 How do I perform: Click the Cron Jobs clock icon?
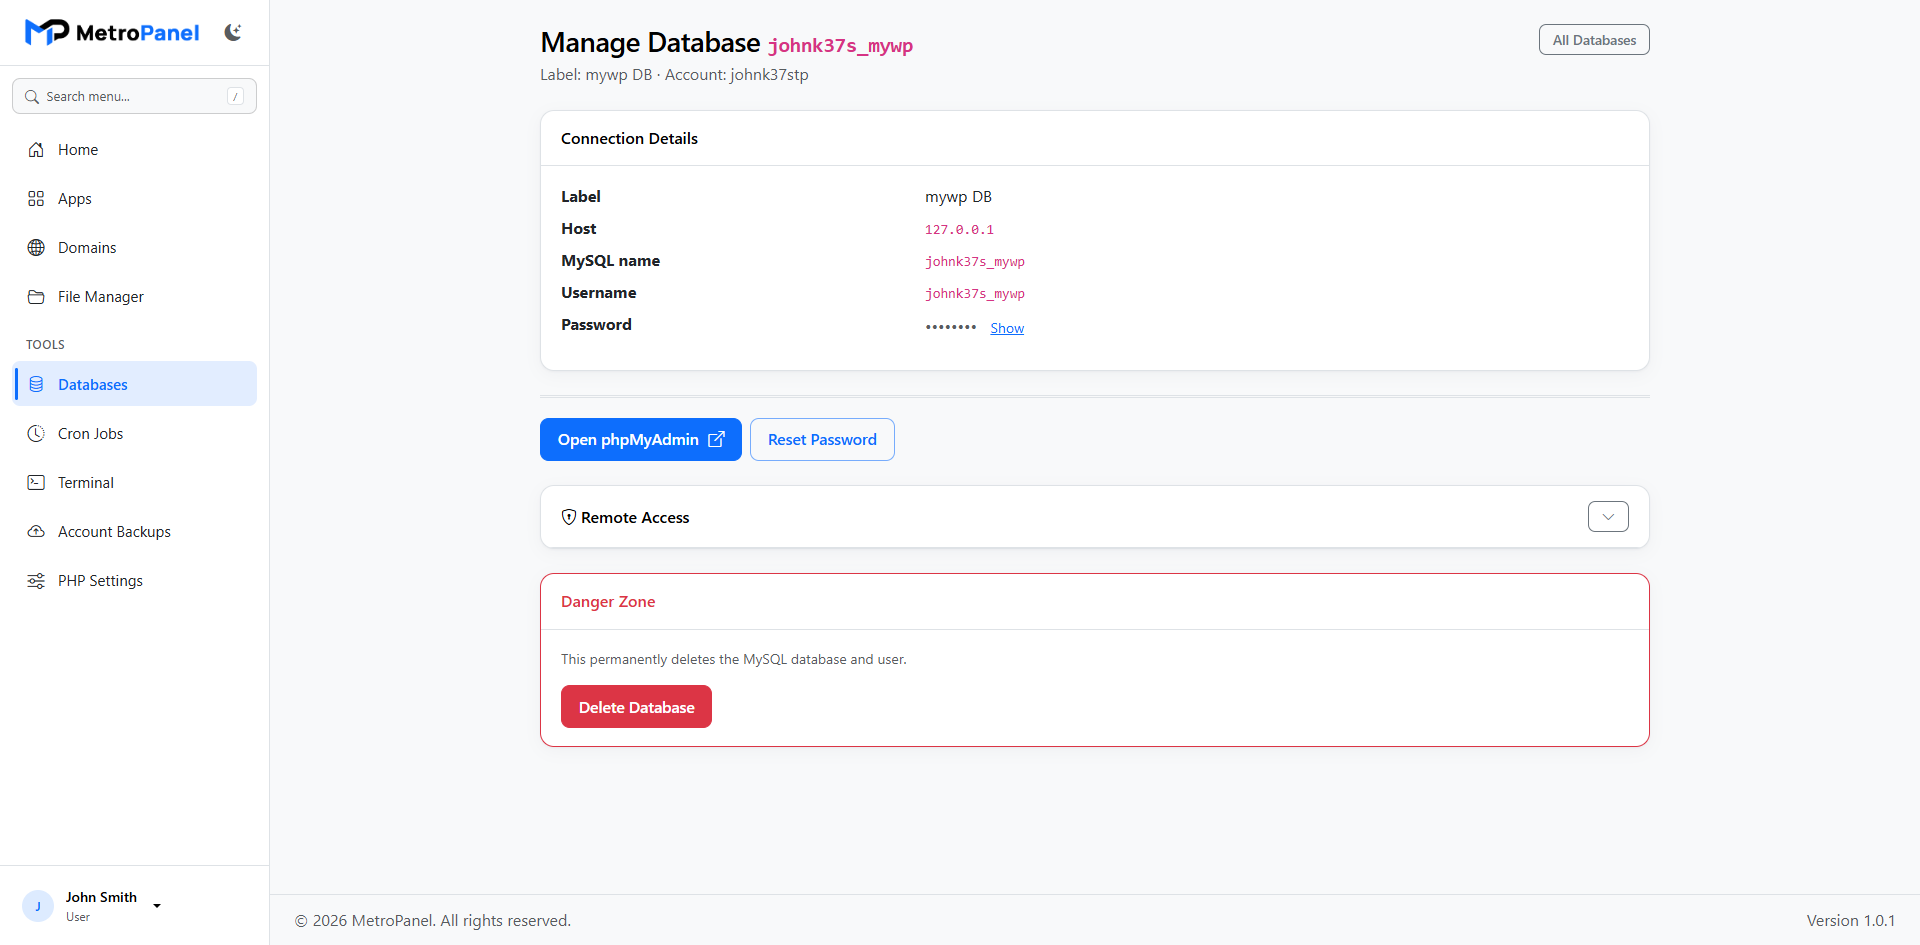(x=36, y=434)
